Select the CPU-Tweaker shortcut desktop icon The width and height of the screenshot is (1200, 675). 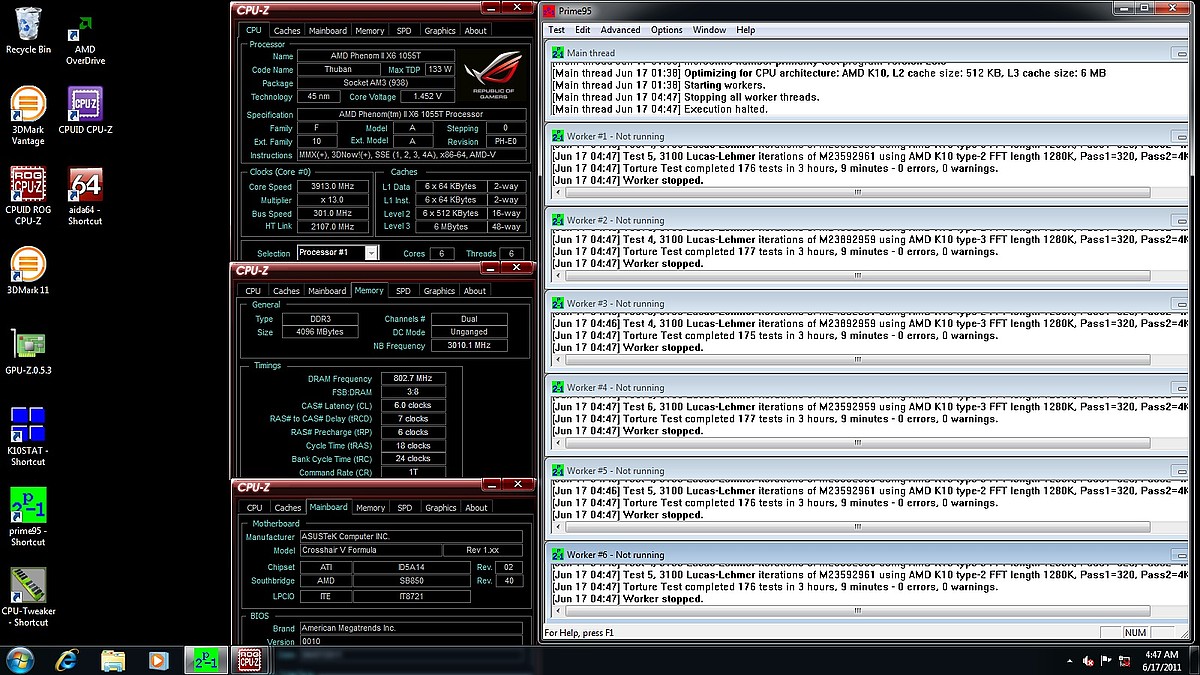(28, 597)
